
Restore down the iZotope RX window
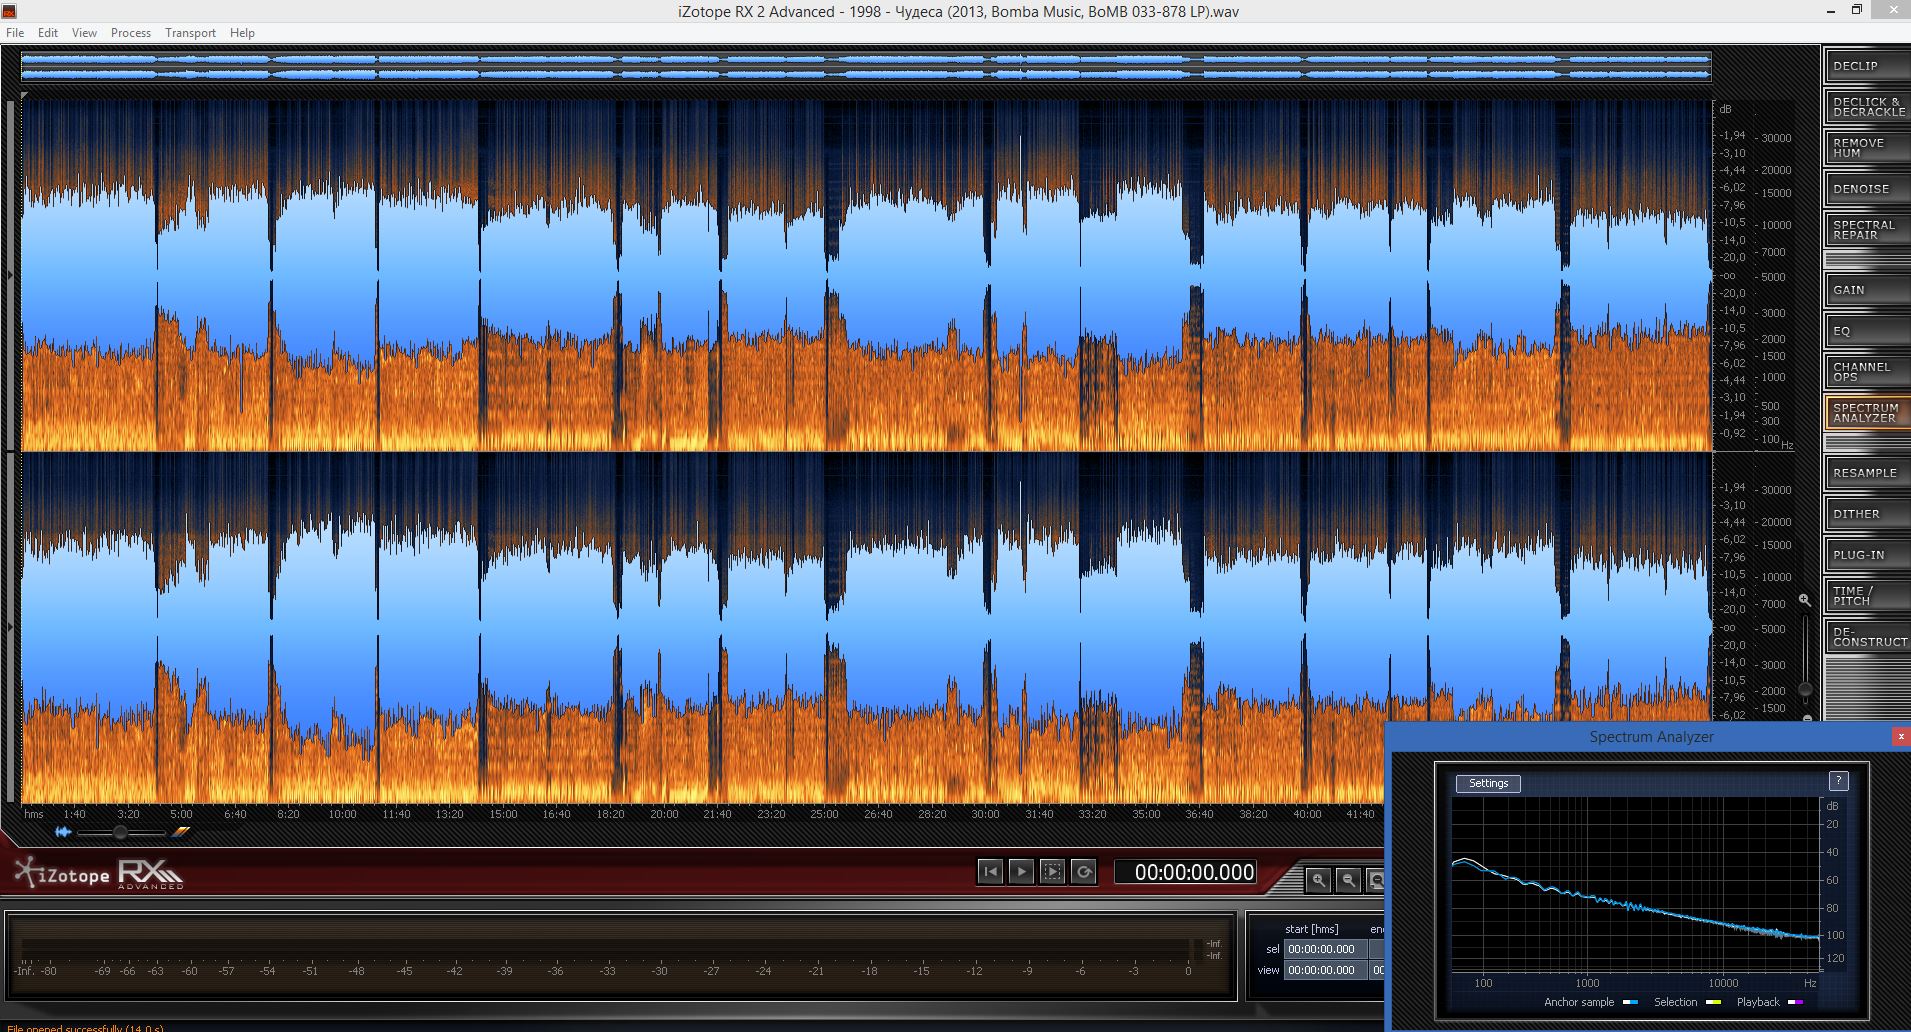pos(1857,11)
